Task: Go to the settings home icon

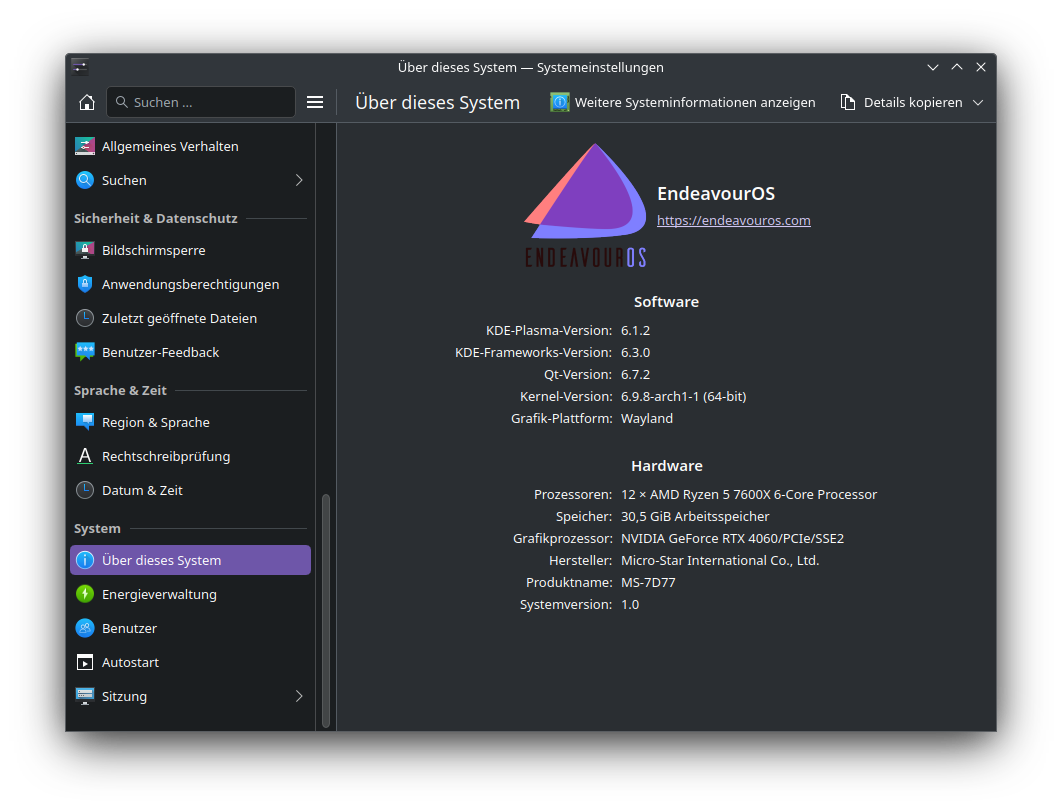Action: click(87, 102)
